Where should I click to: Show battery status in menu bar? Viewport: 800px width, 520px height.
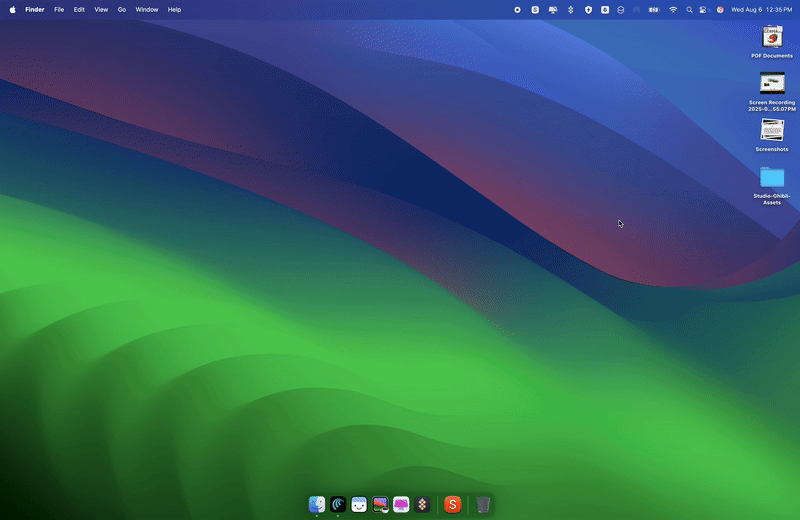[654, 10]
